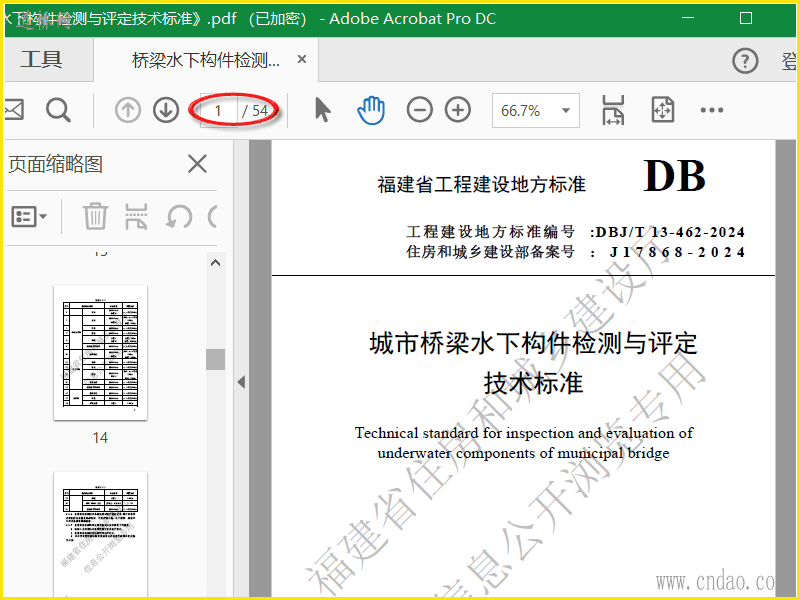This screenshot has height=600, width=800.
Task: Open the magnifier search tool
Action: [58, 110]
